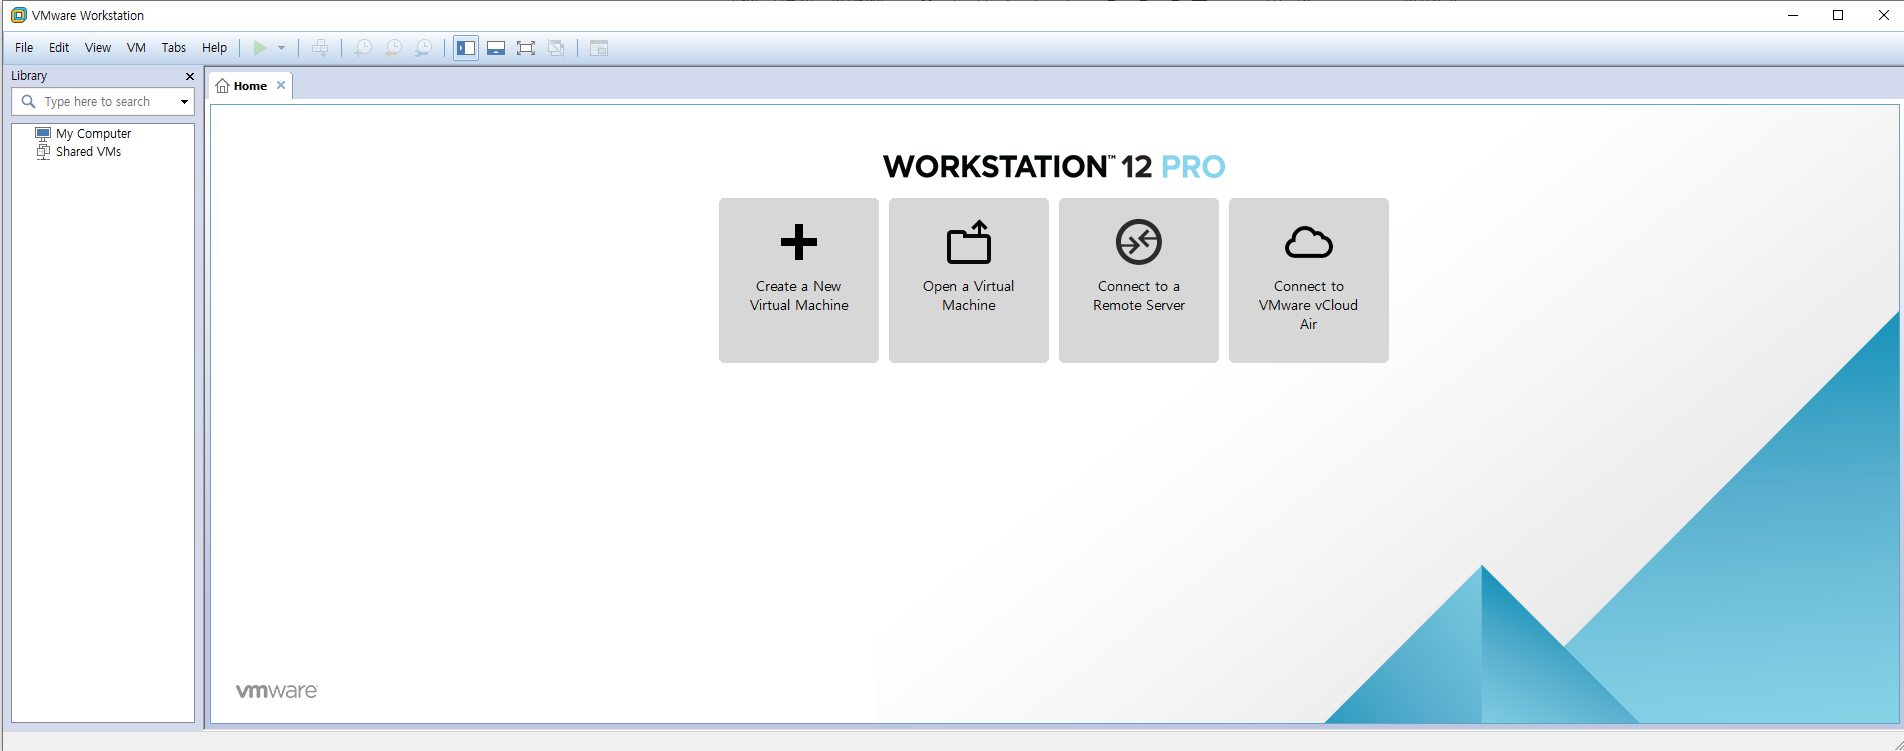The image size is (1904, 751).
Task: Switch to the Home tab
Action: (250, 86)
